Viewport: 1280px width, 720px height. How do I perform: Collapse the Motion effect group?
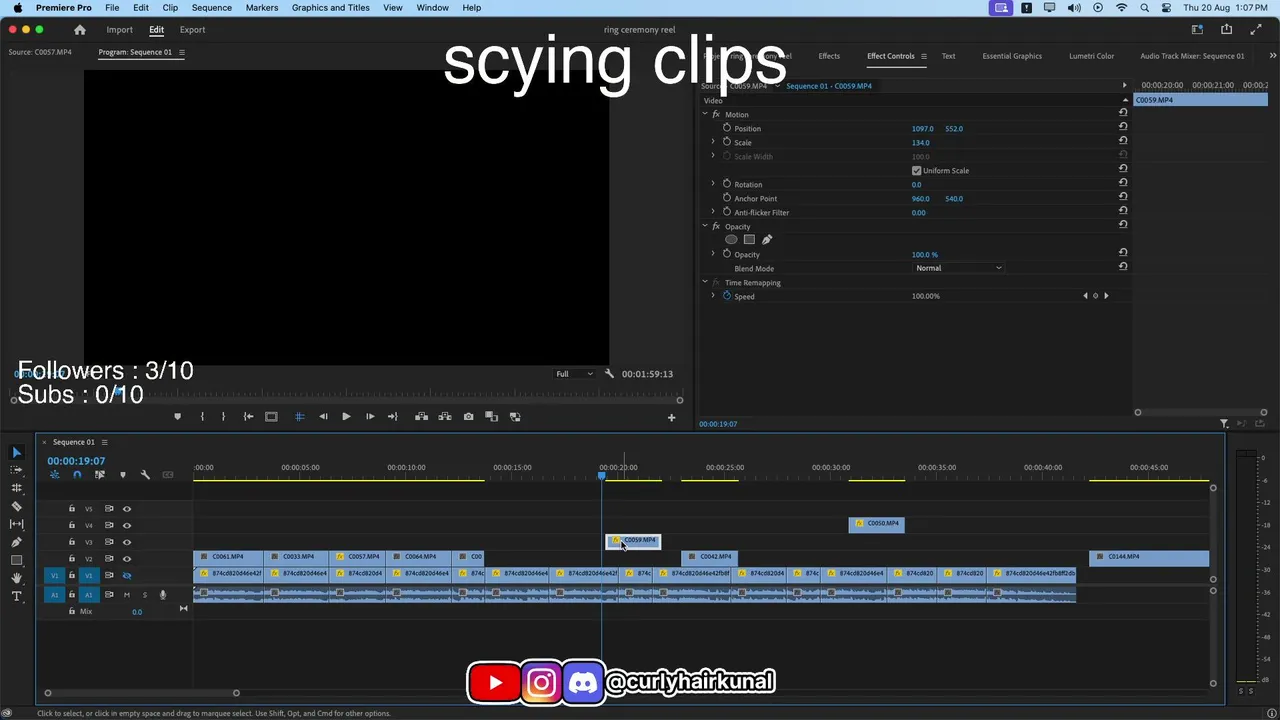[704, 114]
